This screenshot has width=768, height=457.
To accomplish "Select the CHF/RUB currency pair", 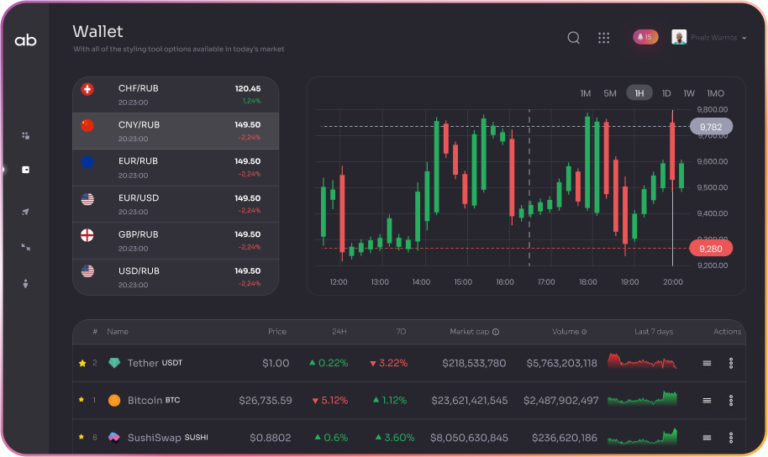I will click(175, 94).
